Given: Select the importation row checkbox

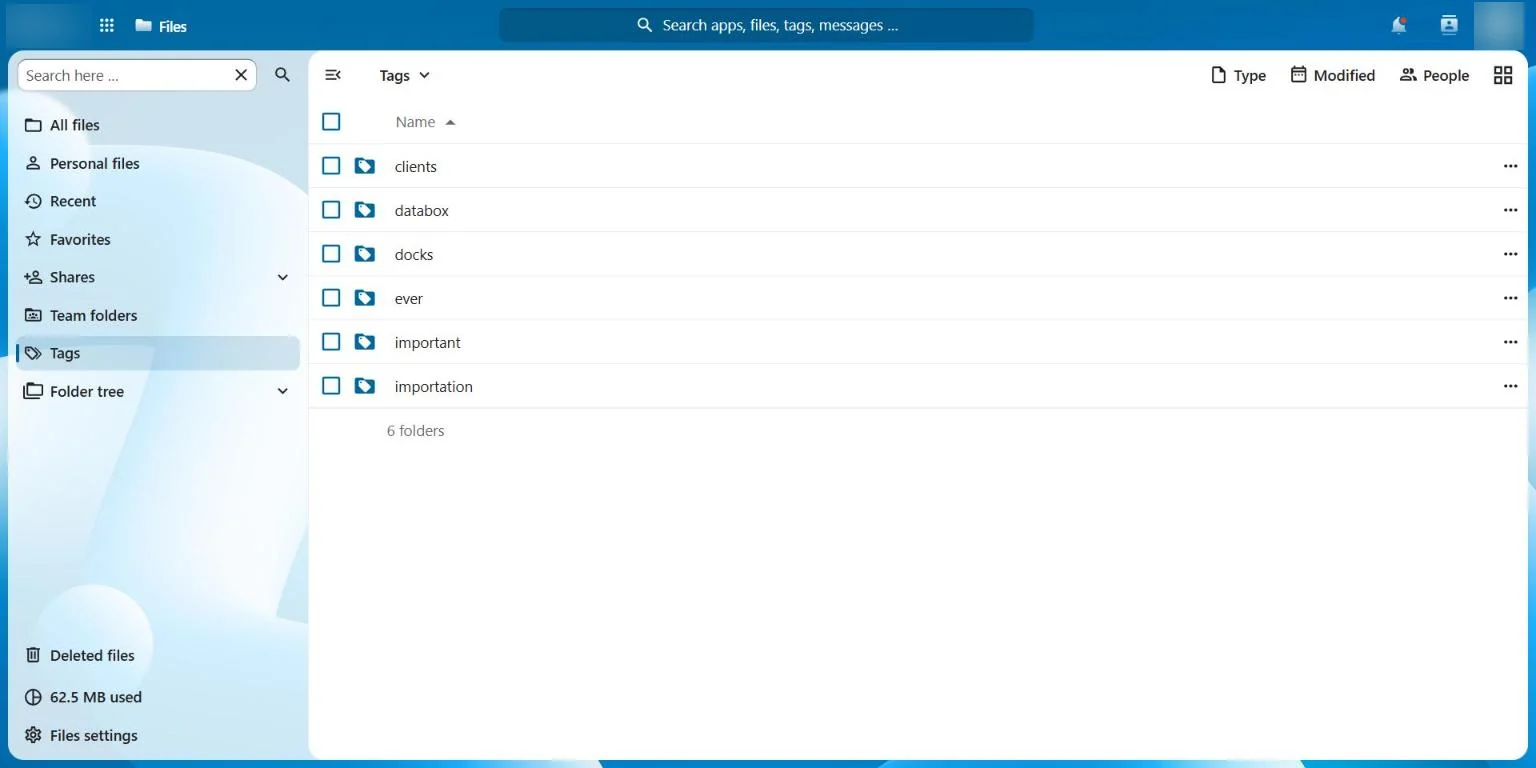Looking at the screenshot, I should point(331,386).
